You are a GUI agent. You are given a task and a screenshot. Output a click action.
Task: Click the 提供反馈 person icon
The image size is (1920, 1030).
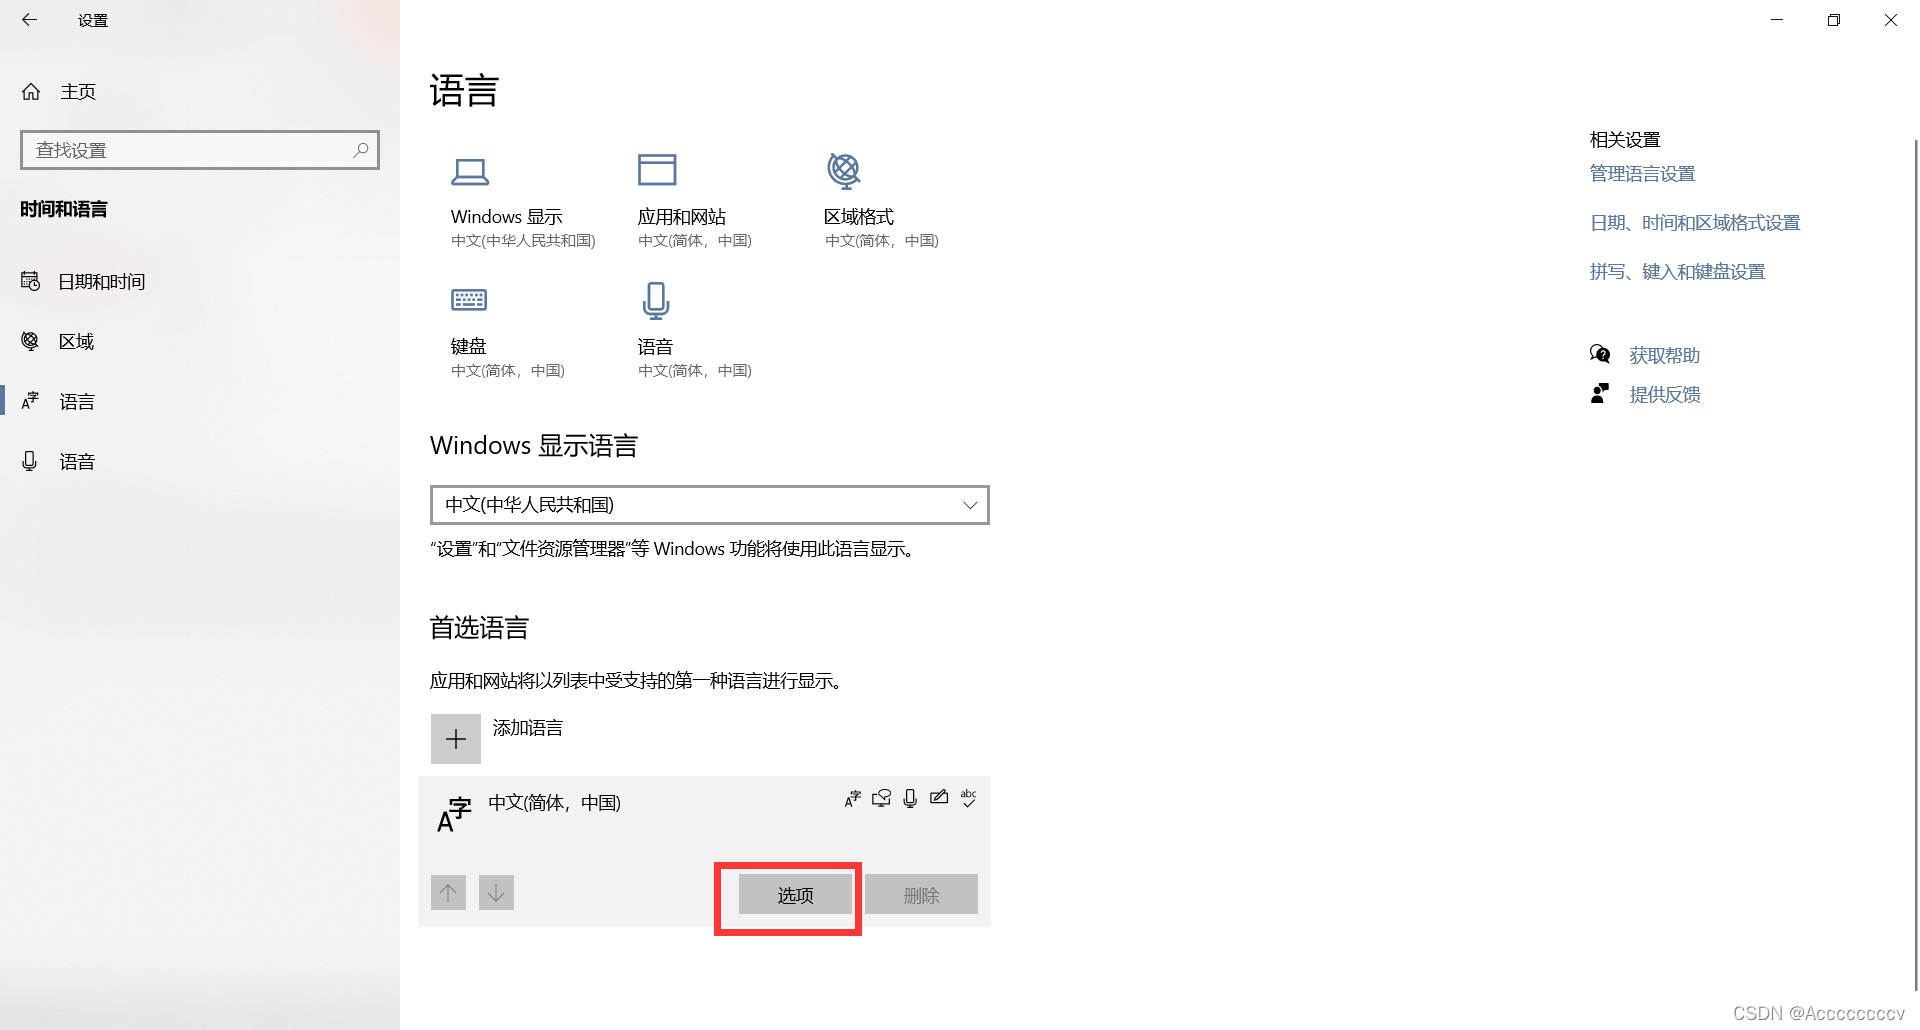(1600, 394)
